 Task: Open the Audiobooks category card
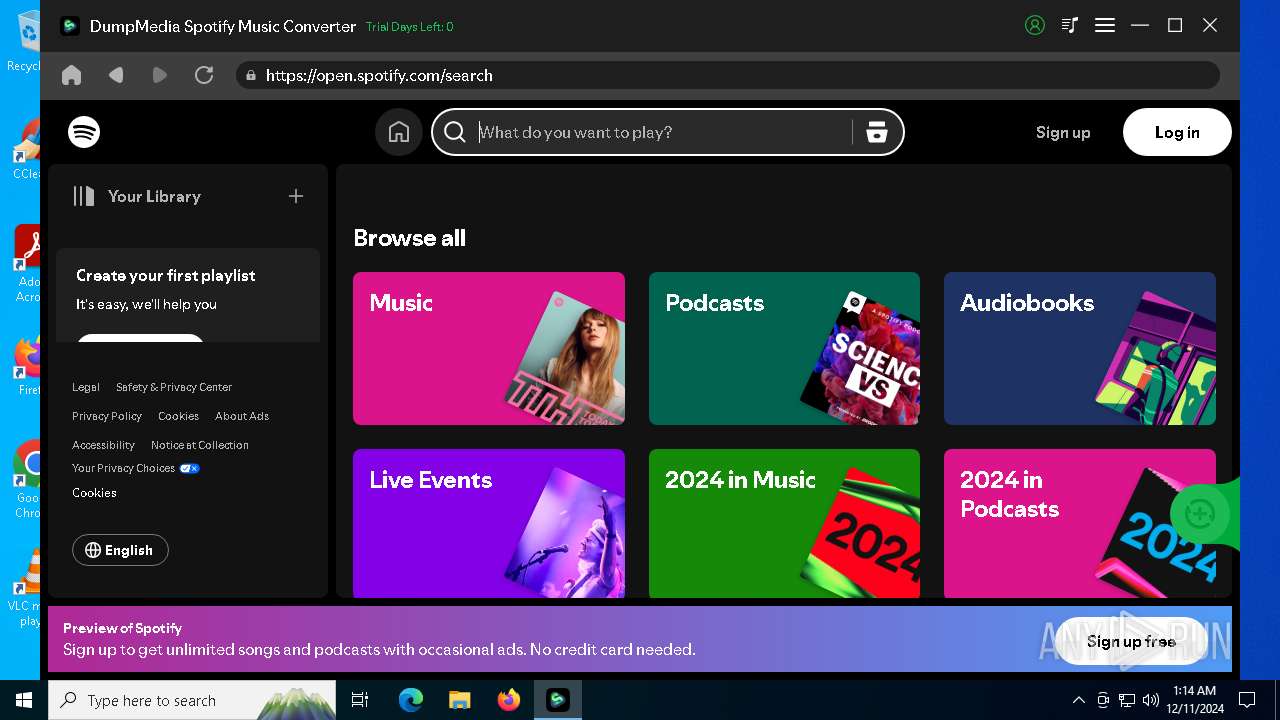[x=1080, y=349]
